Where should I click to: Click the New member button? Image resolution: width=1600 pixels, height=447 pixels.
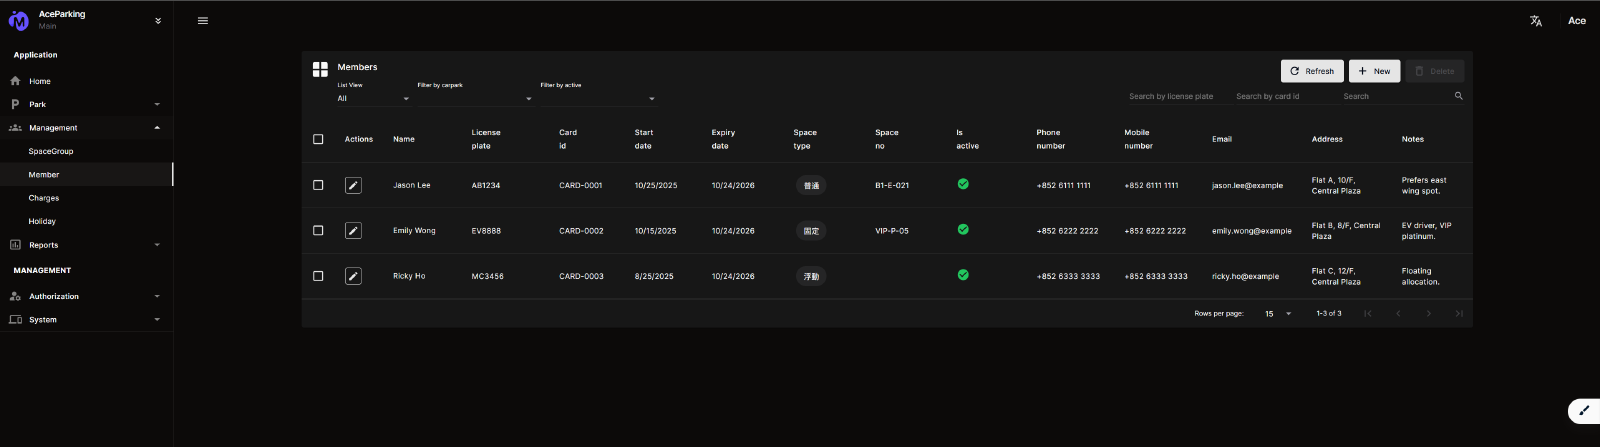[1374, 71]
